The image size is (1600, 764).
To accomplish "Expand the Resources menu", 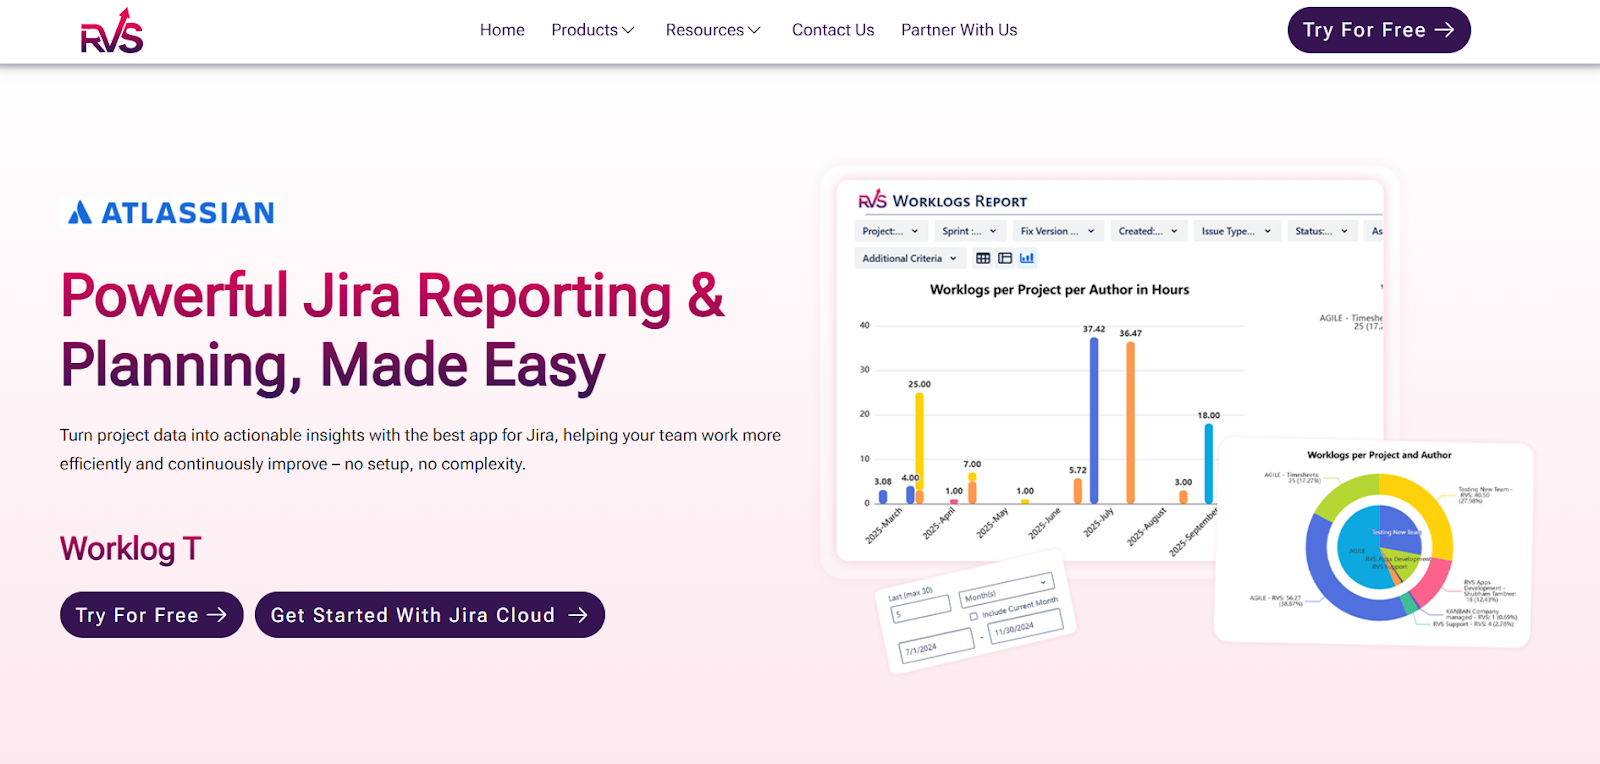I will click(x=713, y=30).
